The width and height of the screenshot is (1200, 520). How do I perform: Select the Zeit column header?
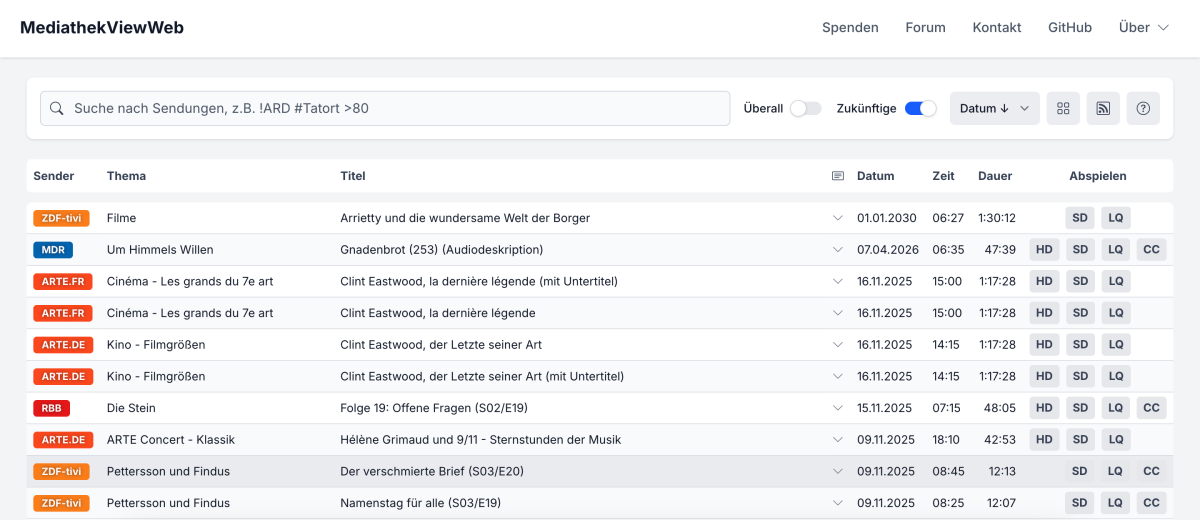(944, 176)
